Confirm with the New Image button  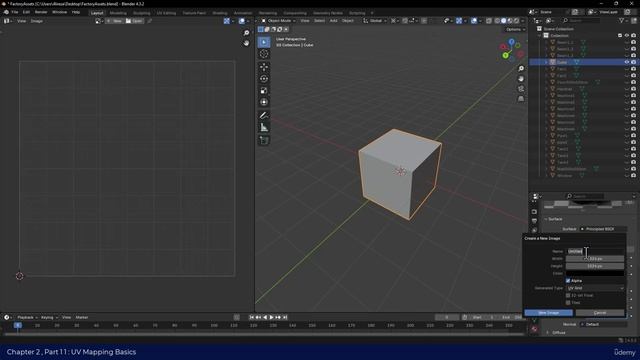(548, 313)
